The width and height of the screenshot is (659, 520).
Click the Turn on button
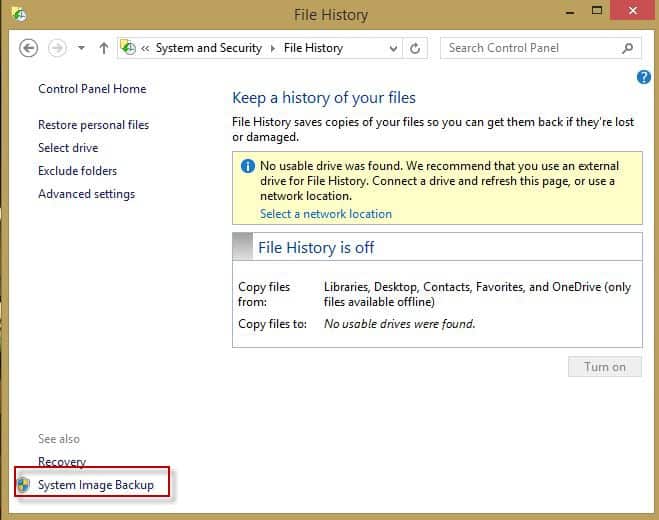point(605,367)
